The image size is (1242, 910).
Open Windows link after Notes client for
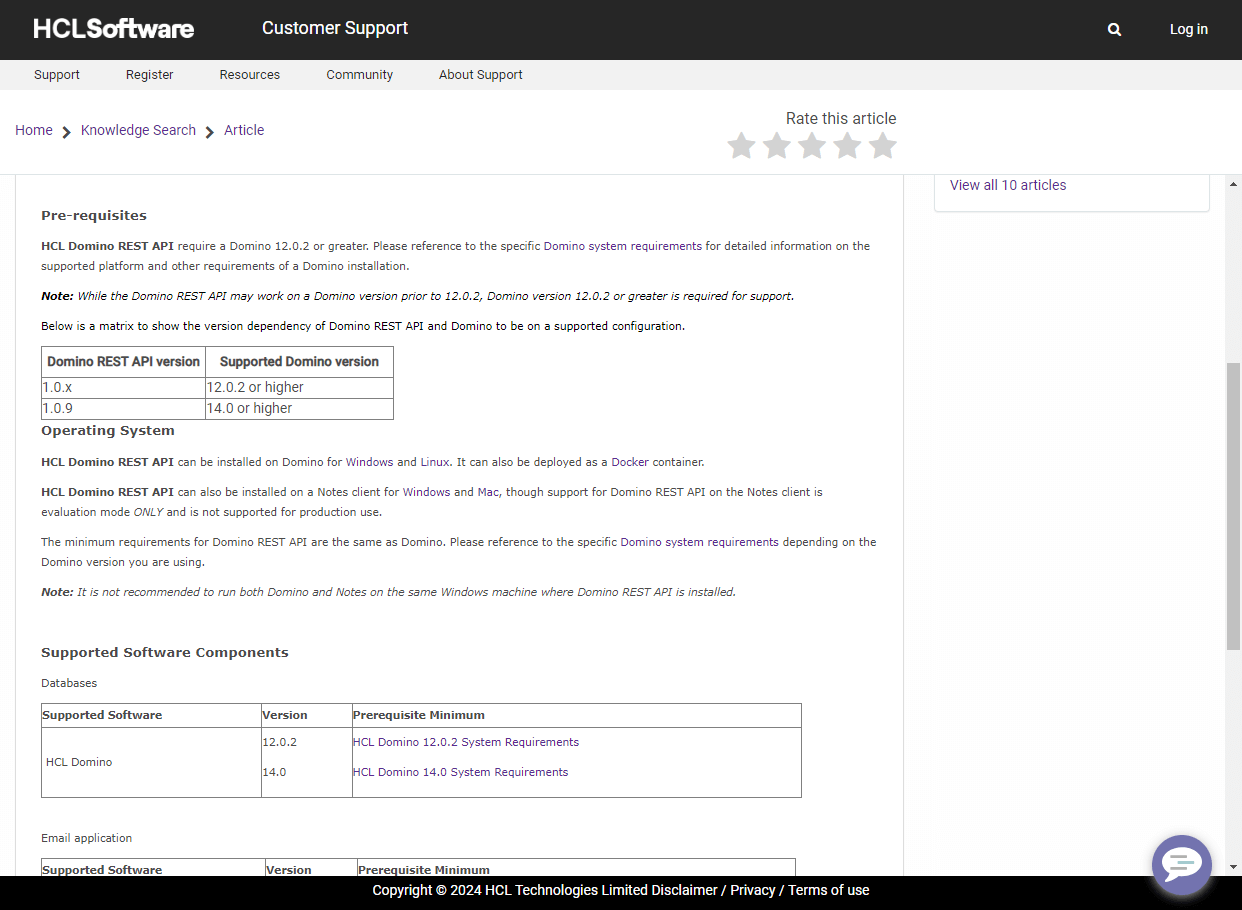click(427, 492)
